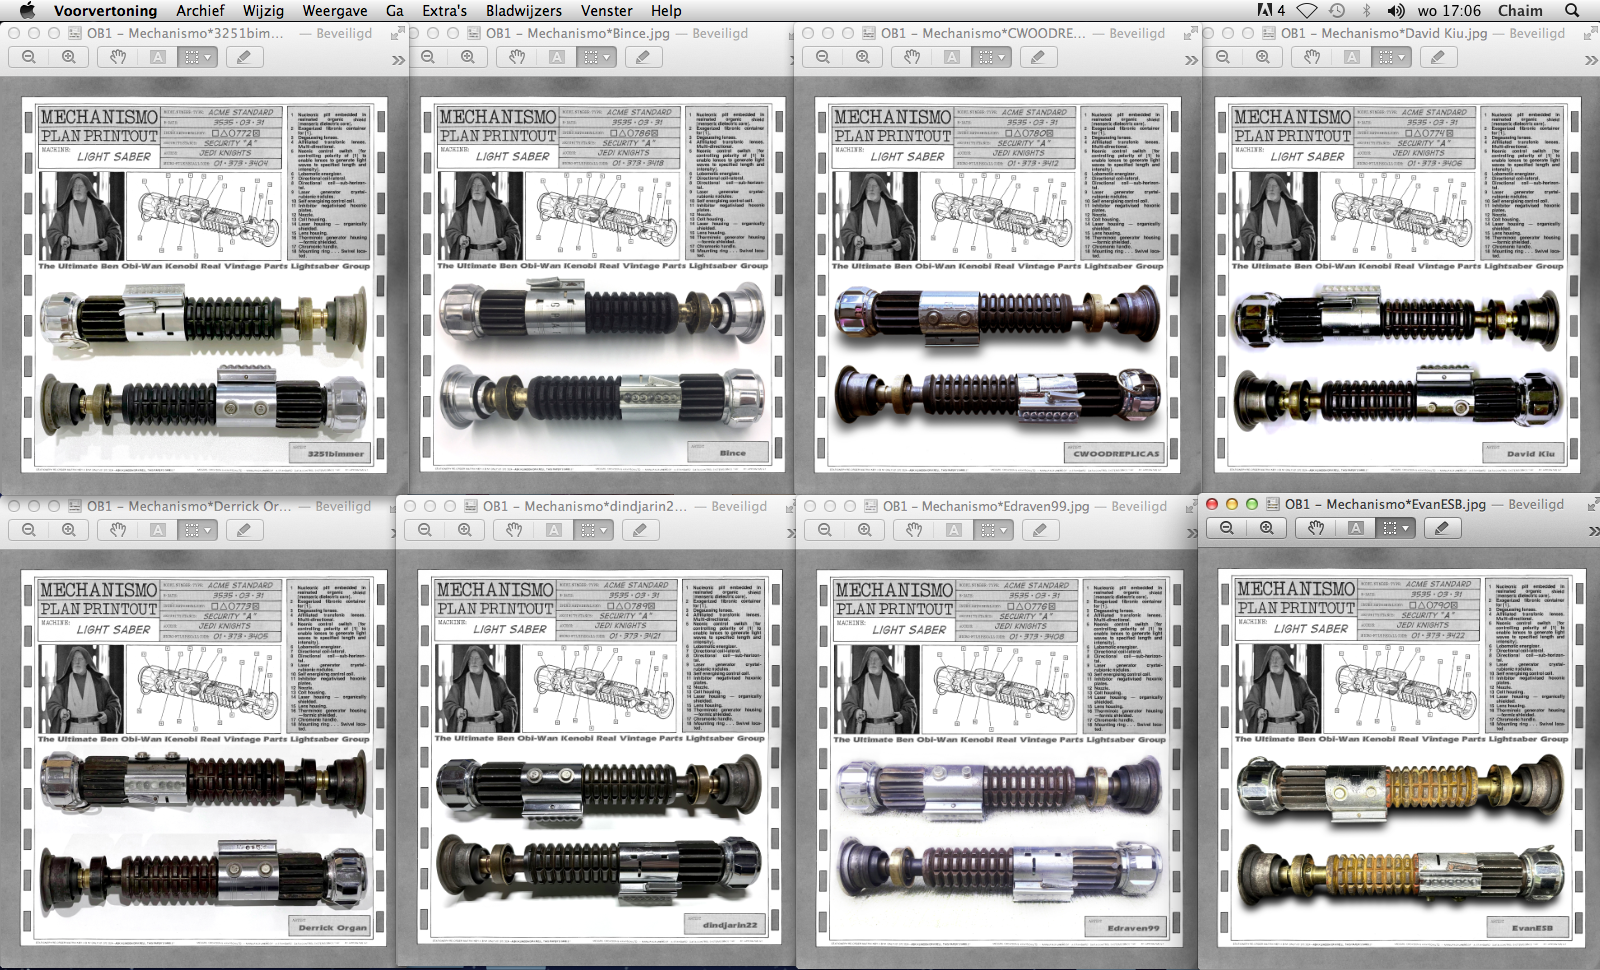Open selection tool dropdown in Edraven99.jpg window
This screenshot has width=1600, height=970.
tap(993, 530)
